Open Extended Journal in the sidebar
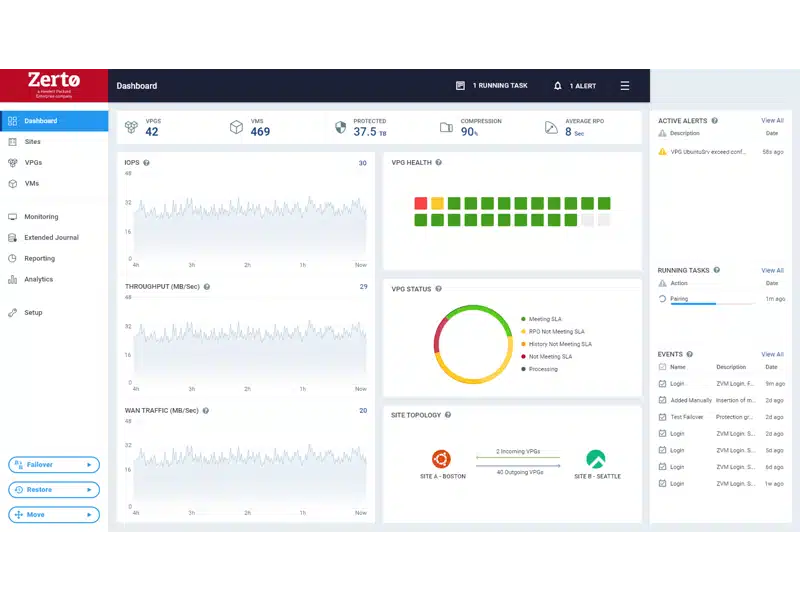800x600 pixels. 51,238
